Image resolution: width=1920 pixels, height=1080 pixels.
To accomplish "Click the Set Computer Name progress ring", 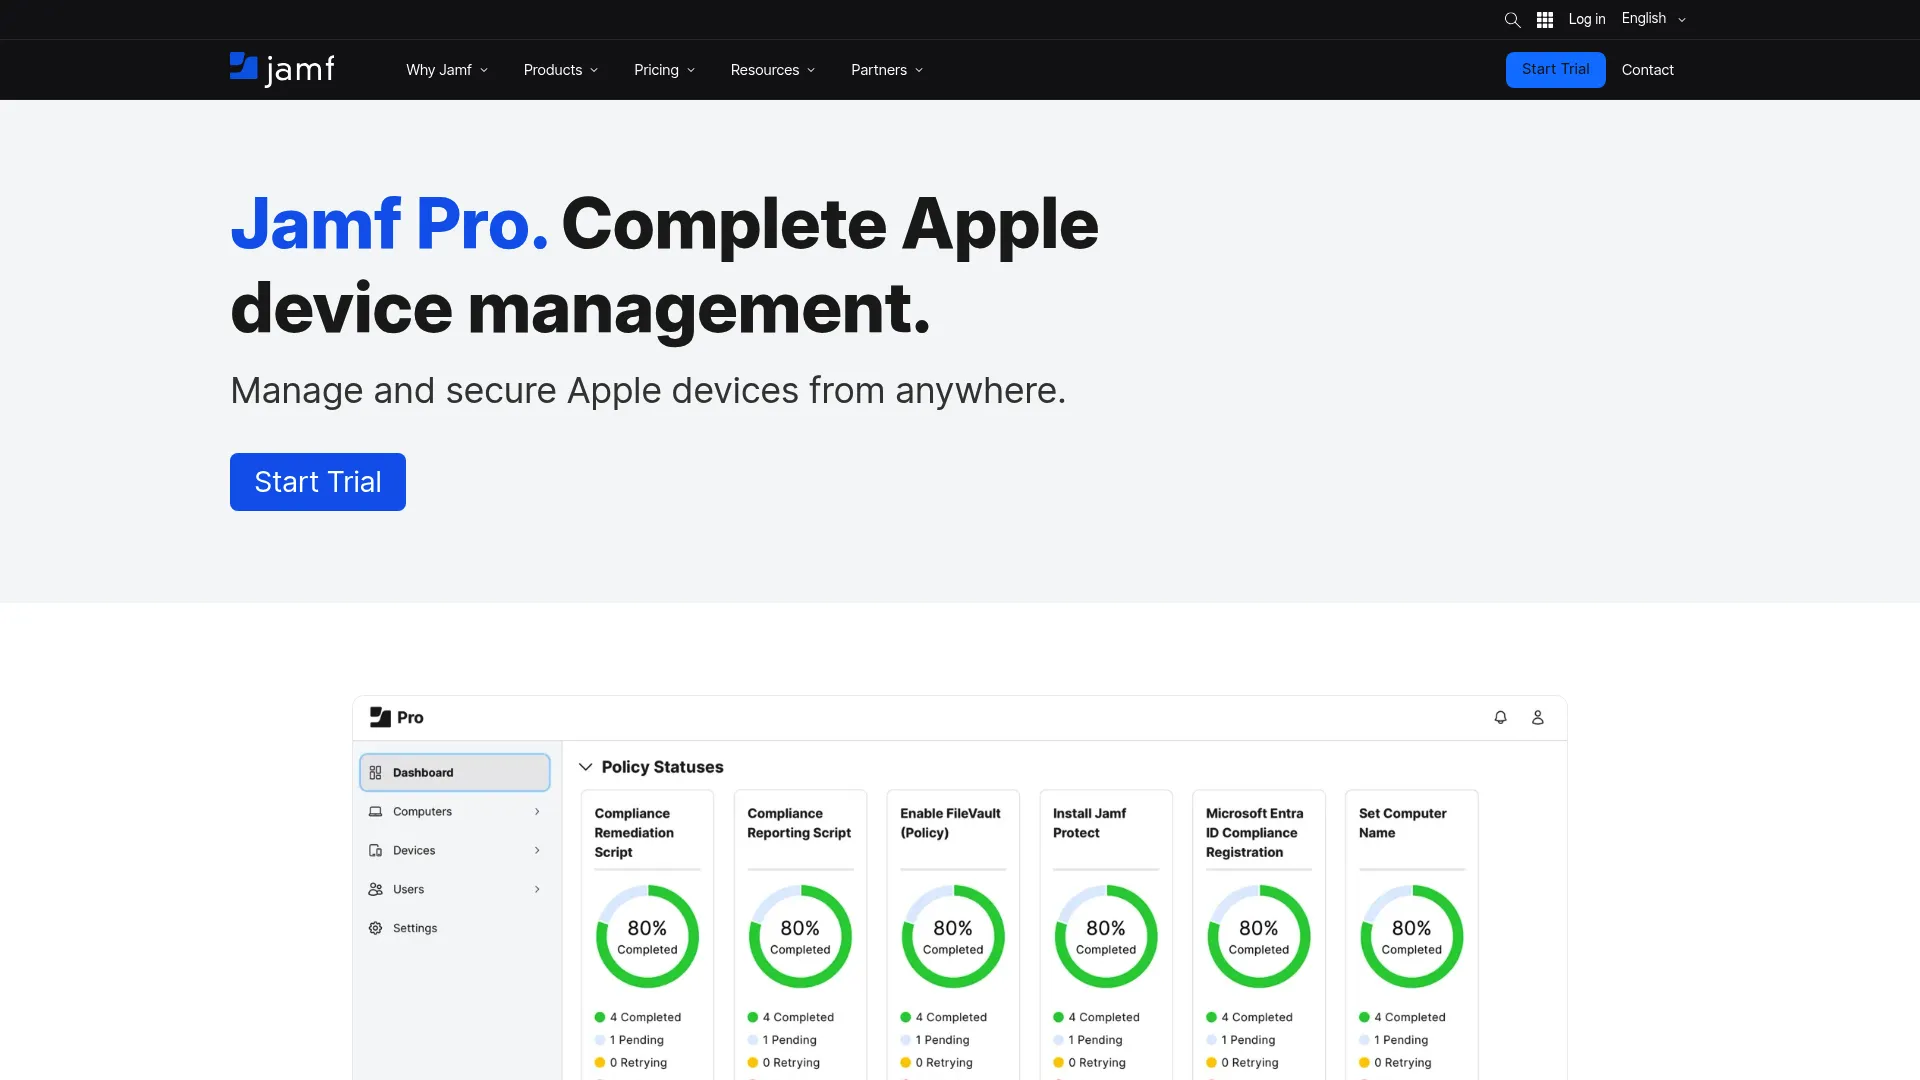I will tap(1412, 936).
